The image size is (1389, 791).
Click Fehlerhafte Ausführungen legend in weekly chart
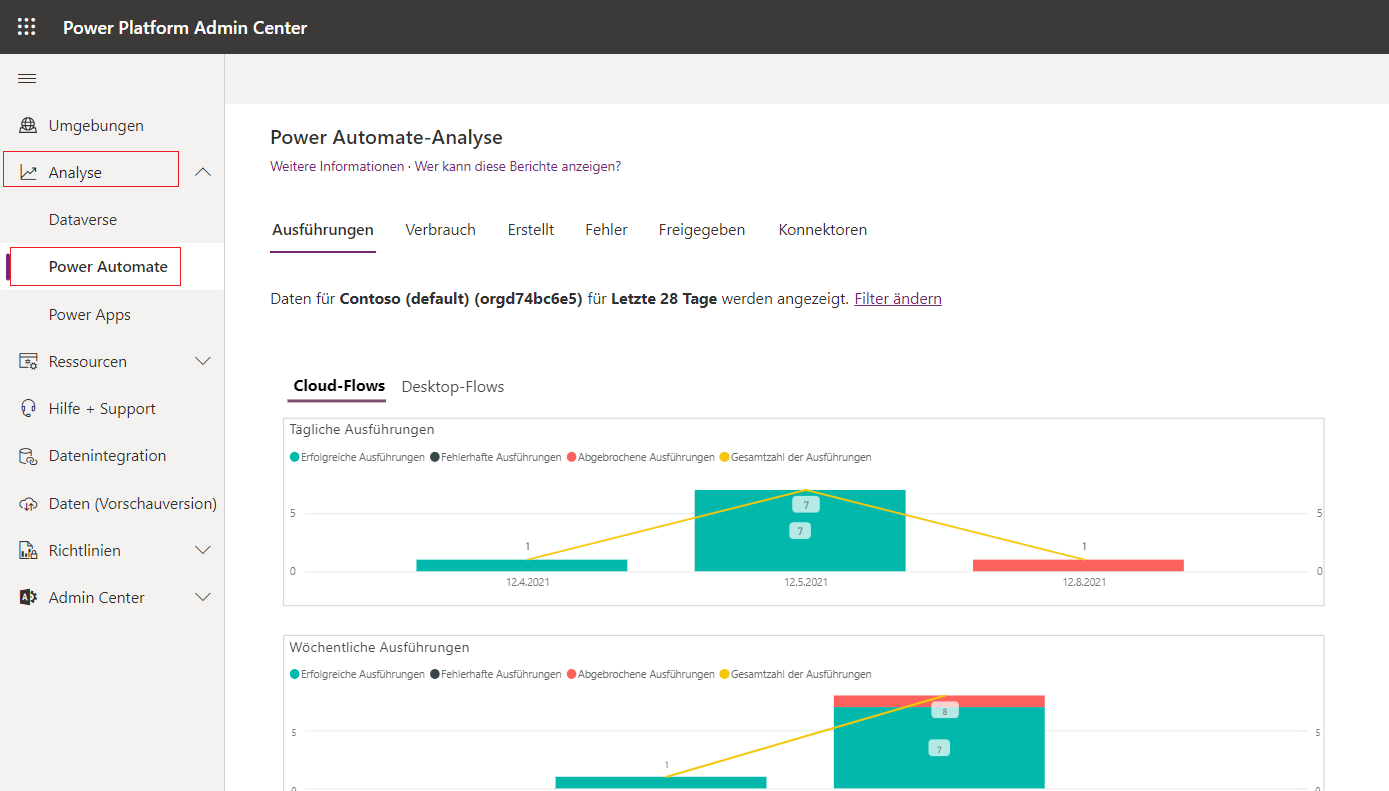tap(496, 674)
